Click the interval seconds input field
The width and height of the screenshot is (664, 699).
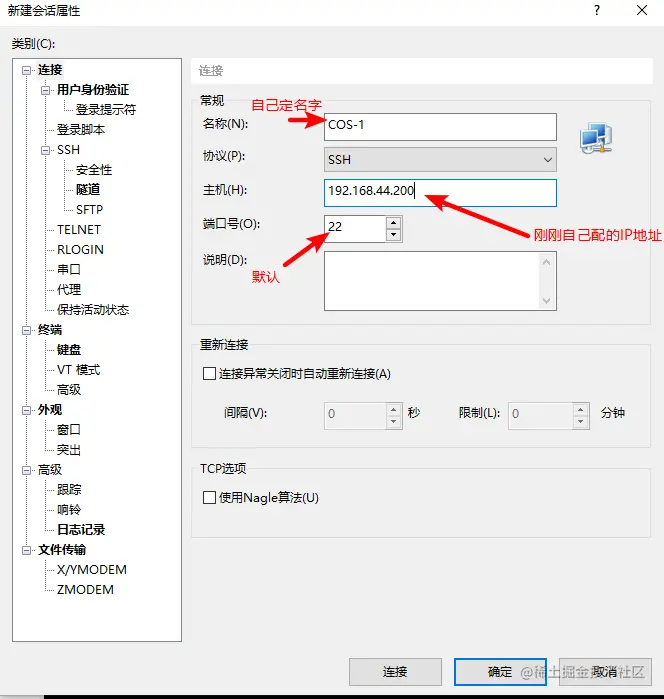tap(355, 416)
